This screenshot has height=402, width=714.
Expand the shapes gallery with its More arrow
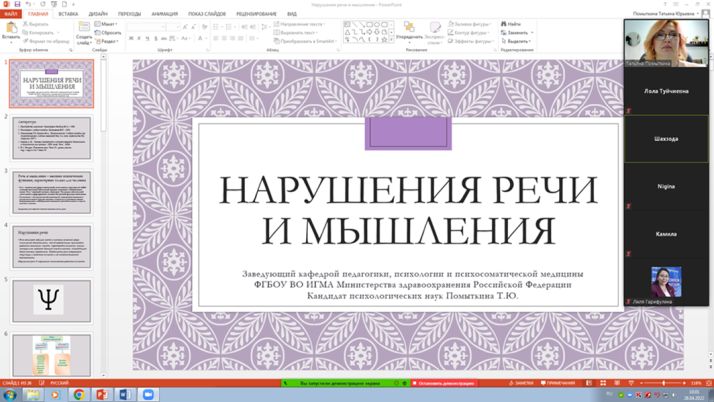(x=392, y=41)
